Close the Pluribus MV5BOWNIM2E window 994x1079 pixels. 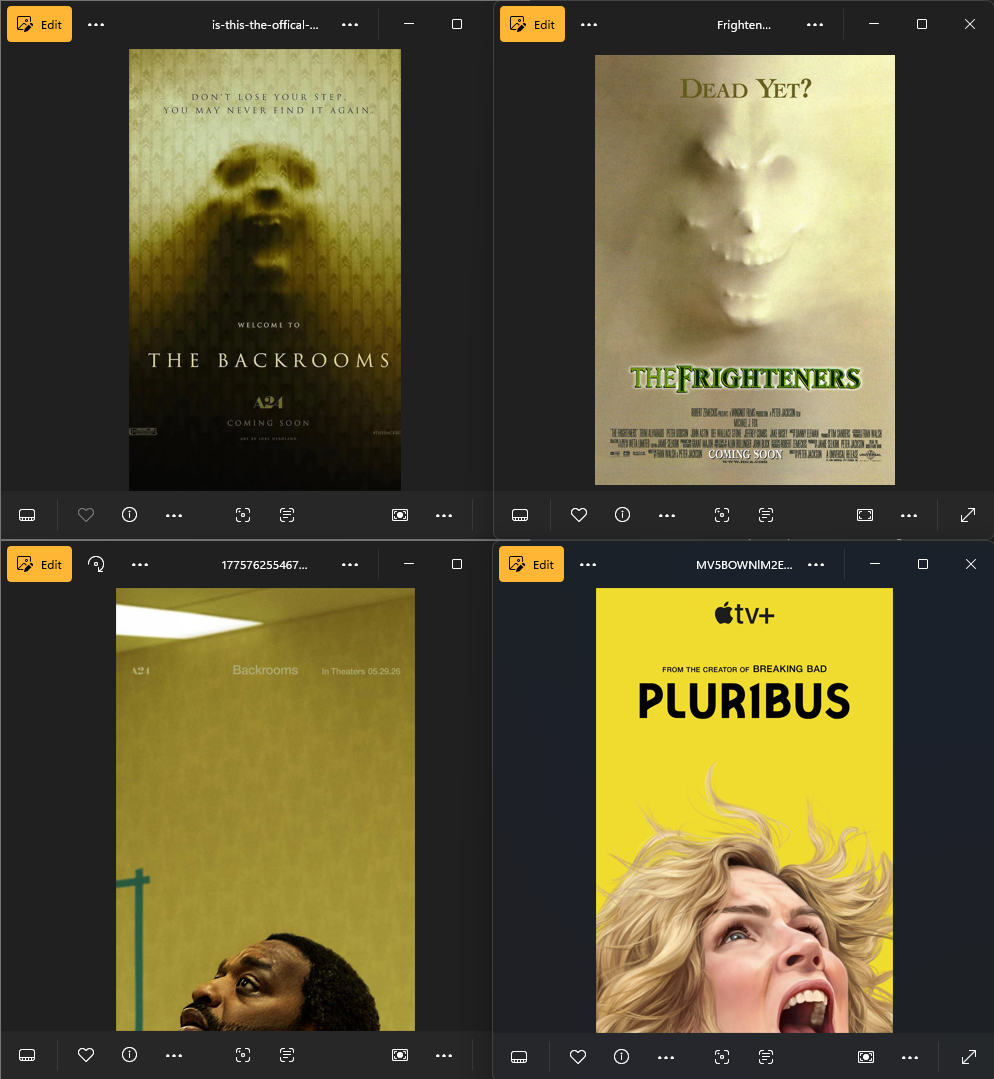[971, 564]
